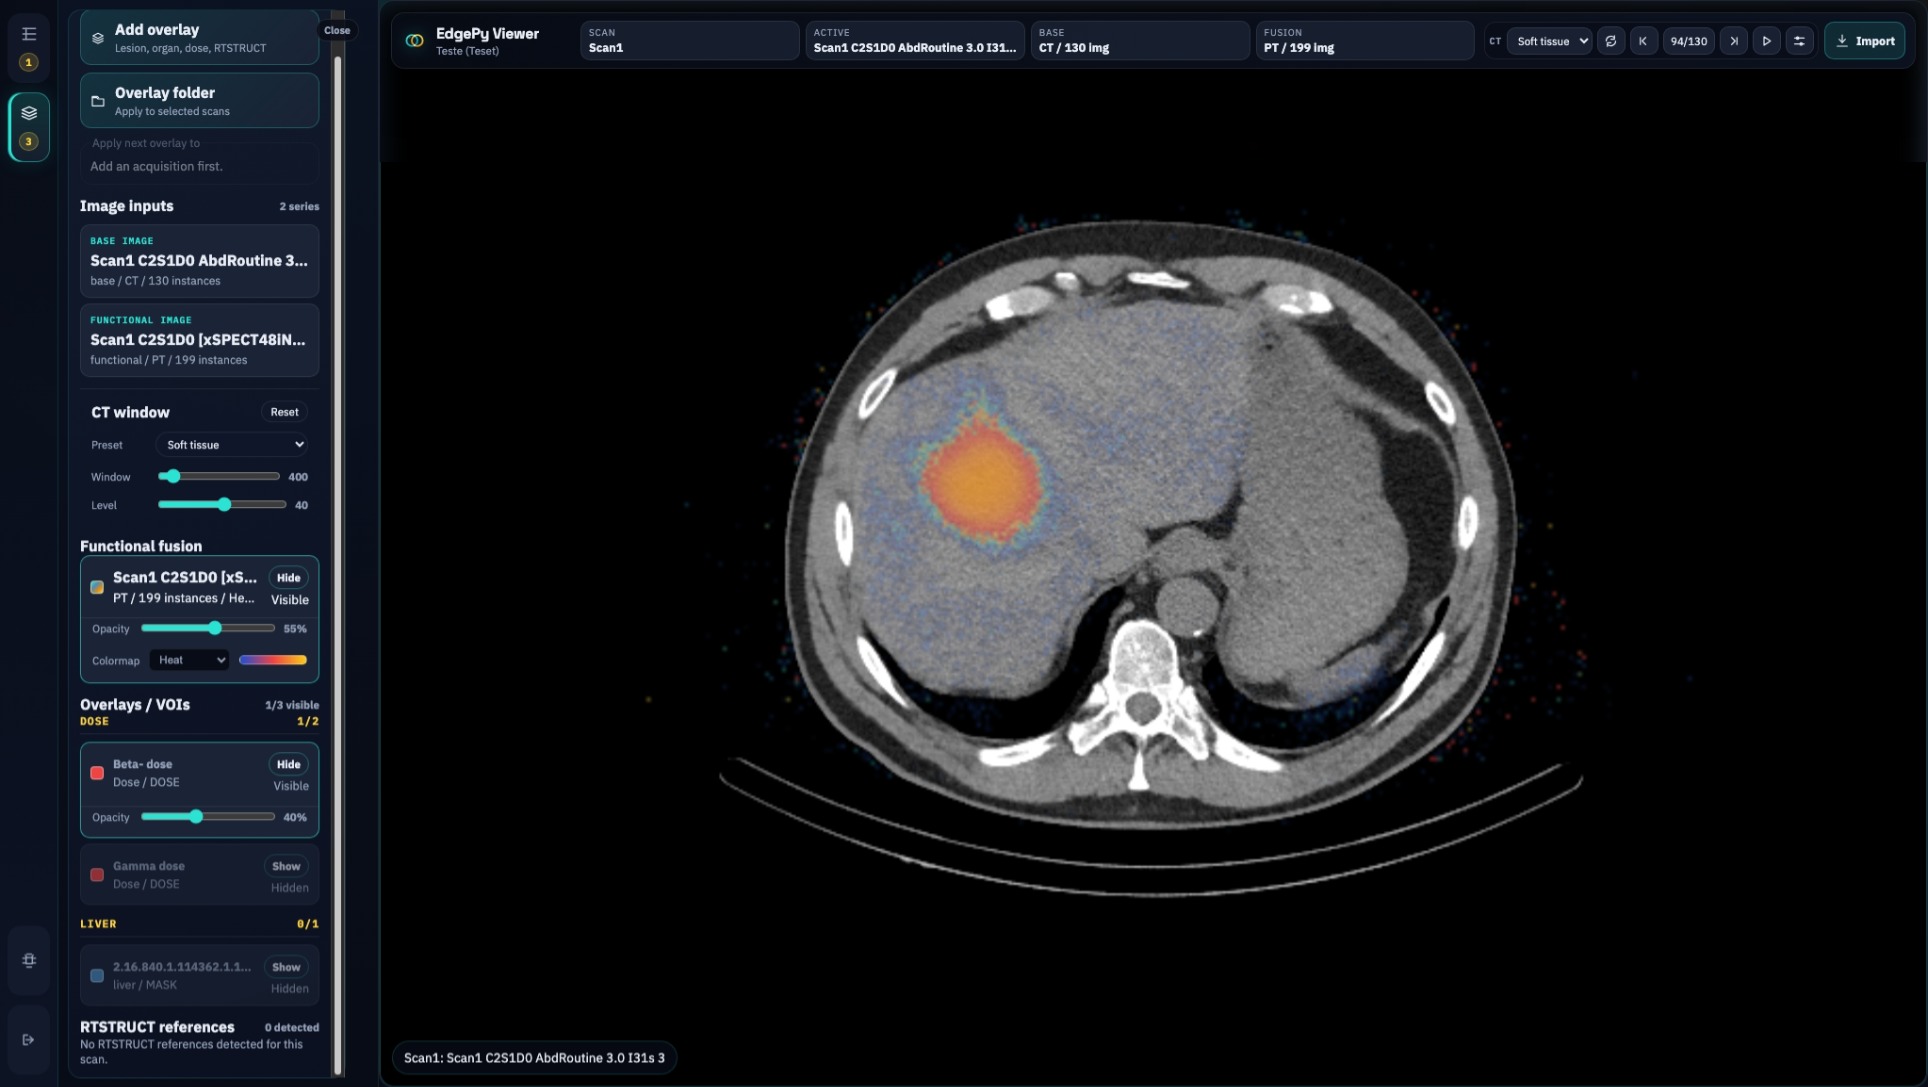
Task: Jump to the next slice
Action: [x=1734, y=41]
